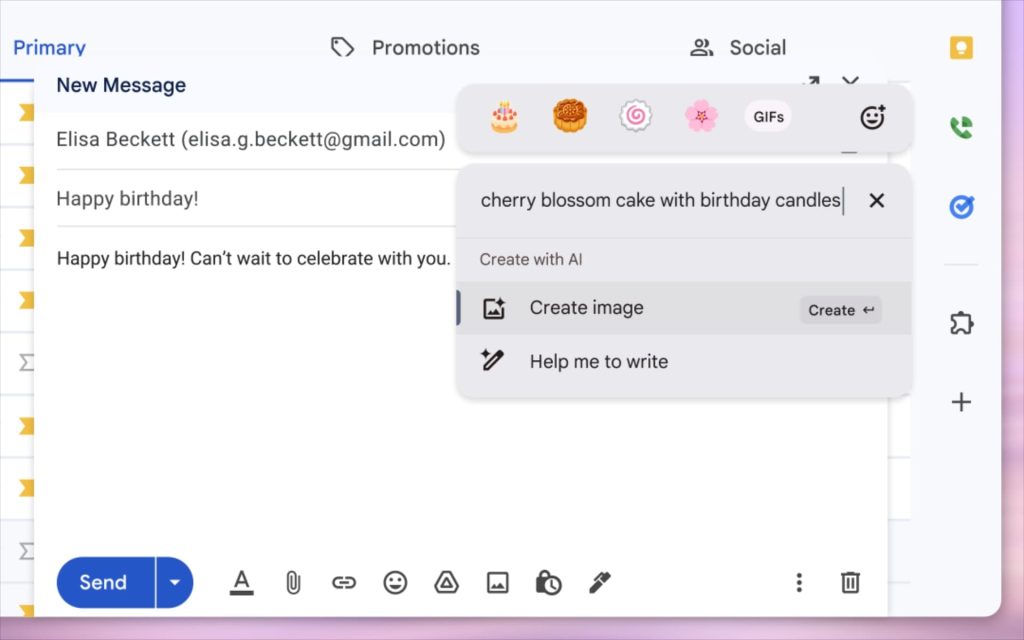The width and height of the screenshot is (1024, 640).
Task: Insert files using the Google Drive icon
Action: tap(446, 582)
